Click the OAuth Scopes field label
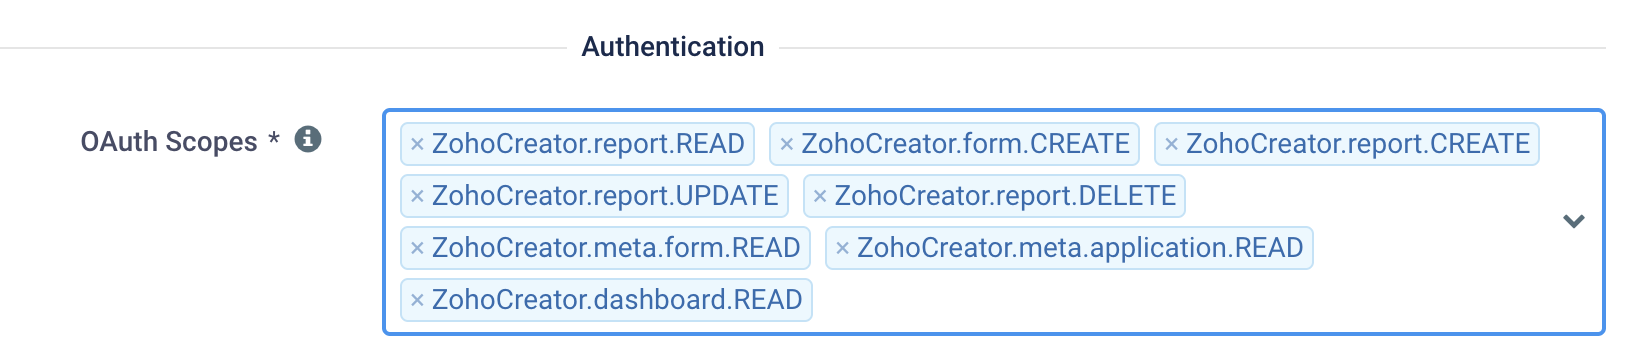This screenshot has width=1626, height=364. 169,142
